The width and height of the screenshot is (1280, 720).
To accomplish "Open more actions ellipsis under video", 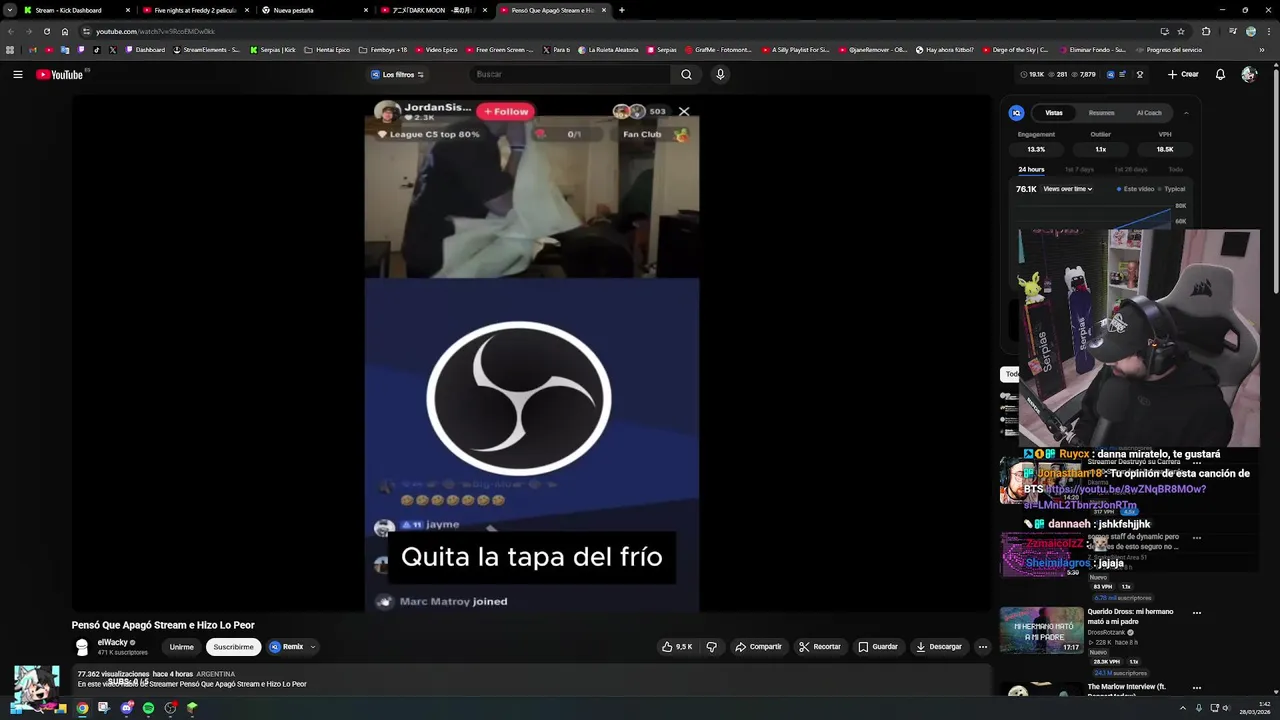I will click(x=982, y=647).
